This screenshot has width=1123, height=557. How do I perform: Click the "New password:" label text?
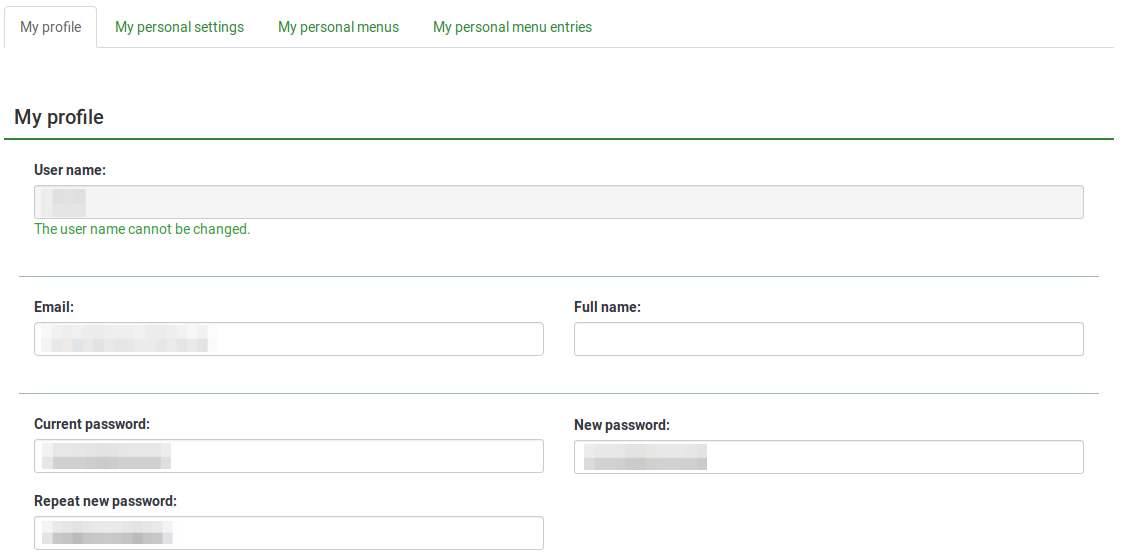click(621, 425)
